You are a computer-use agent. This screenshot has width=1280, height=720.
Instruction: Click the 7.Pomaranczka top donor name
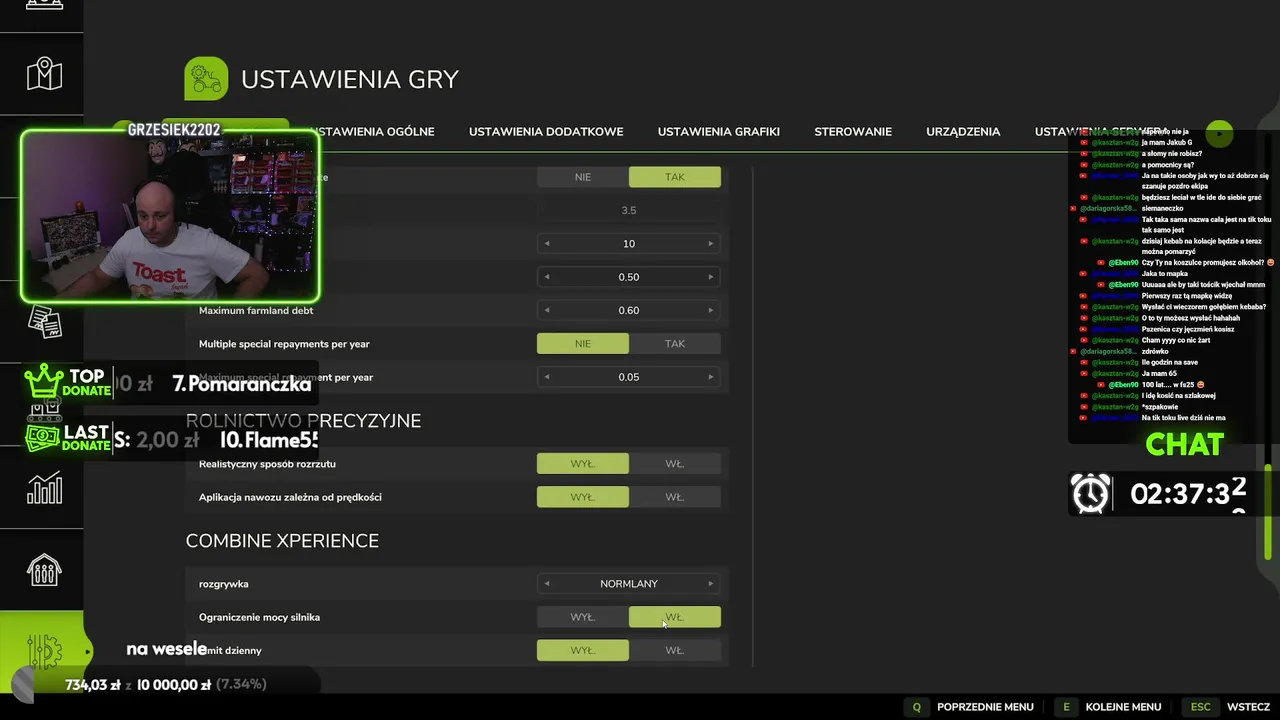click(242, 384)
